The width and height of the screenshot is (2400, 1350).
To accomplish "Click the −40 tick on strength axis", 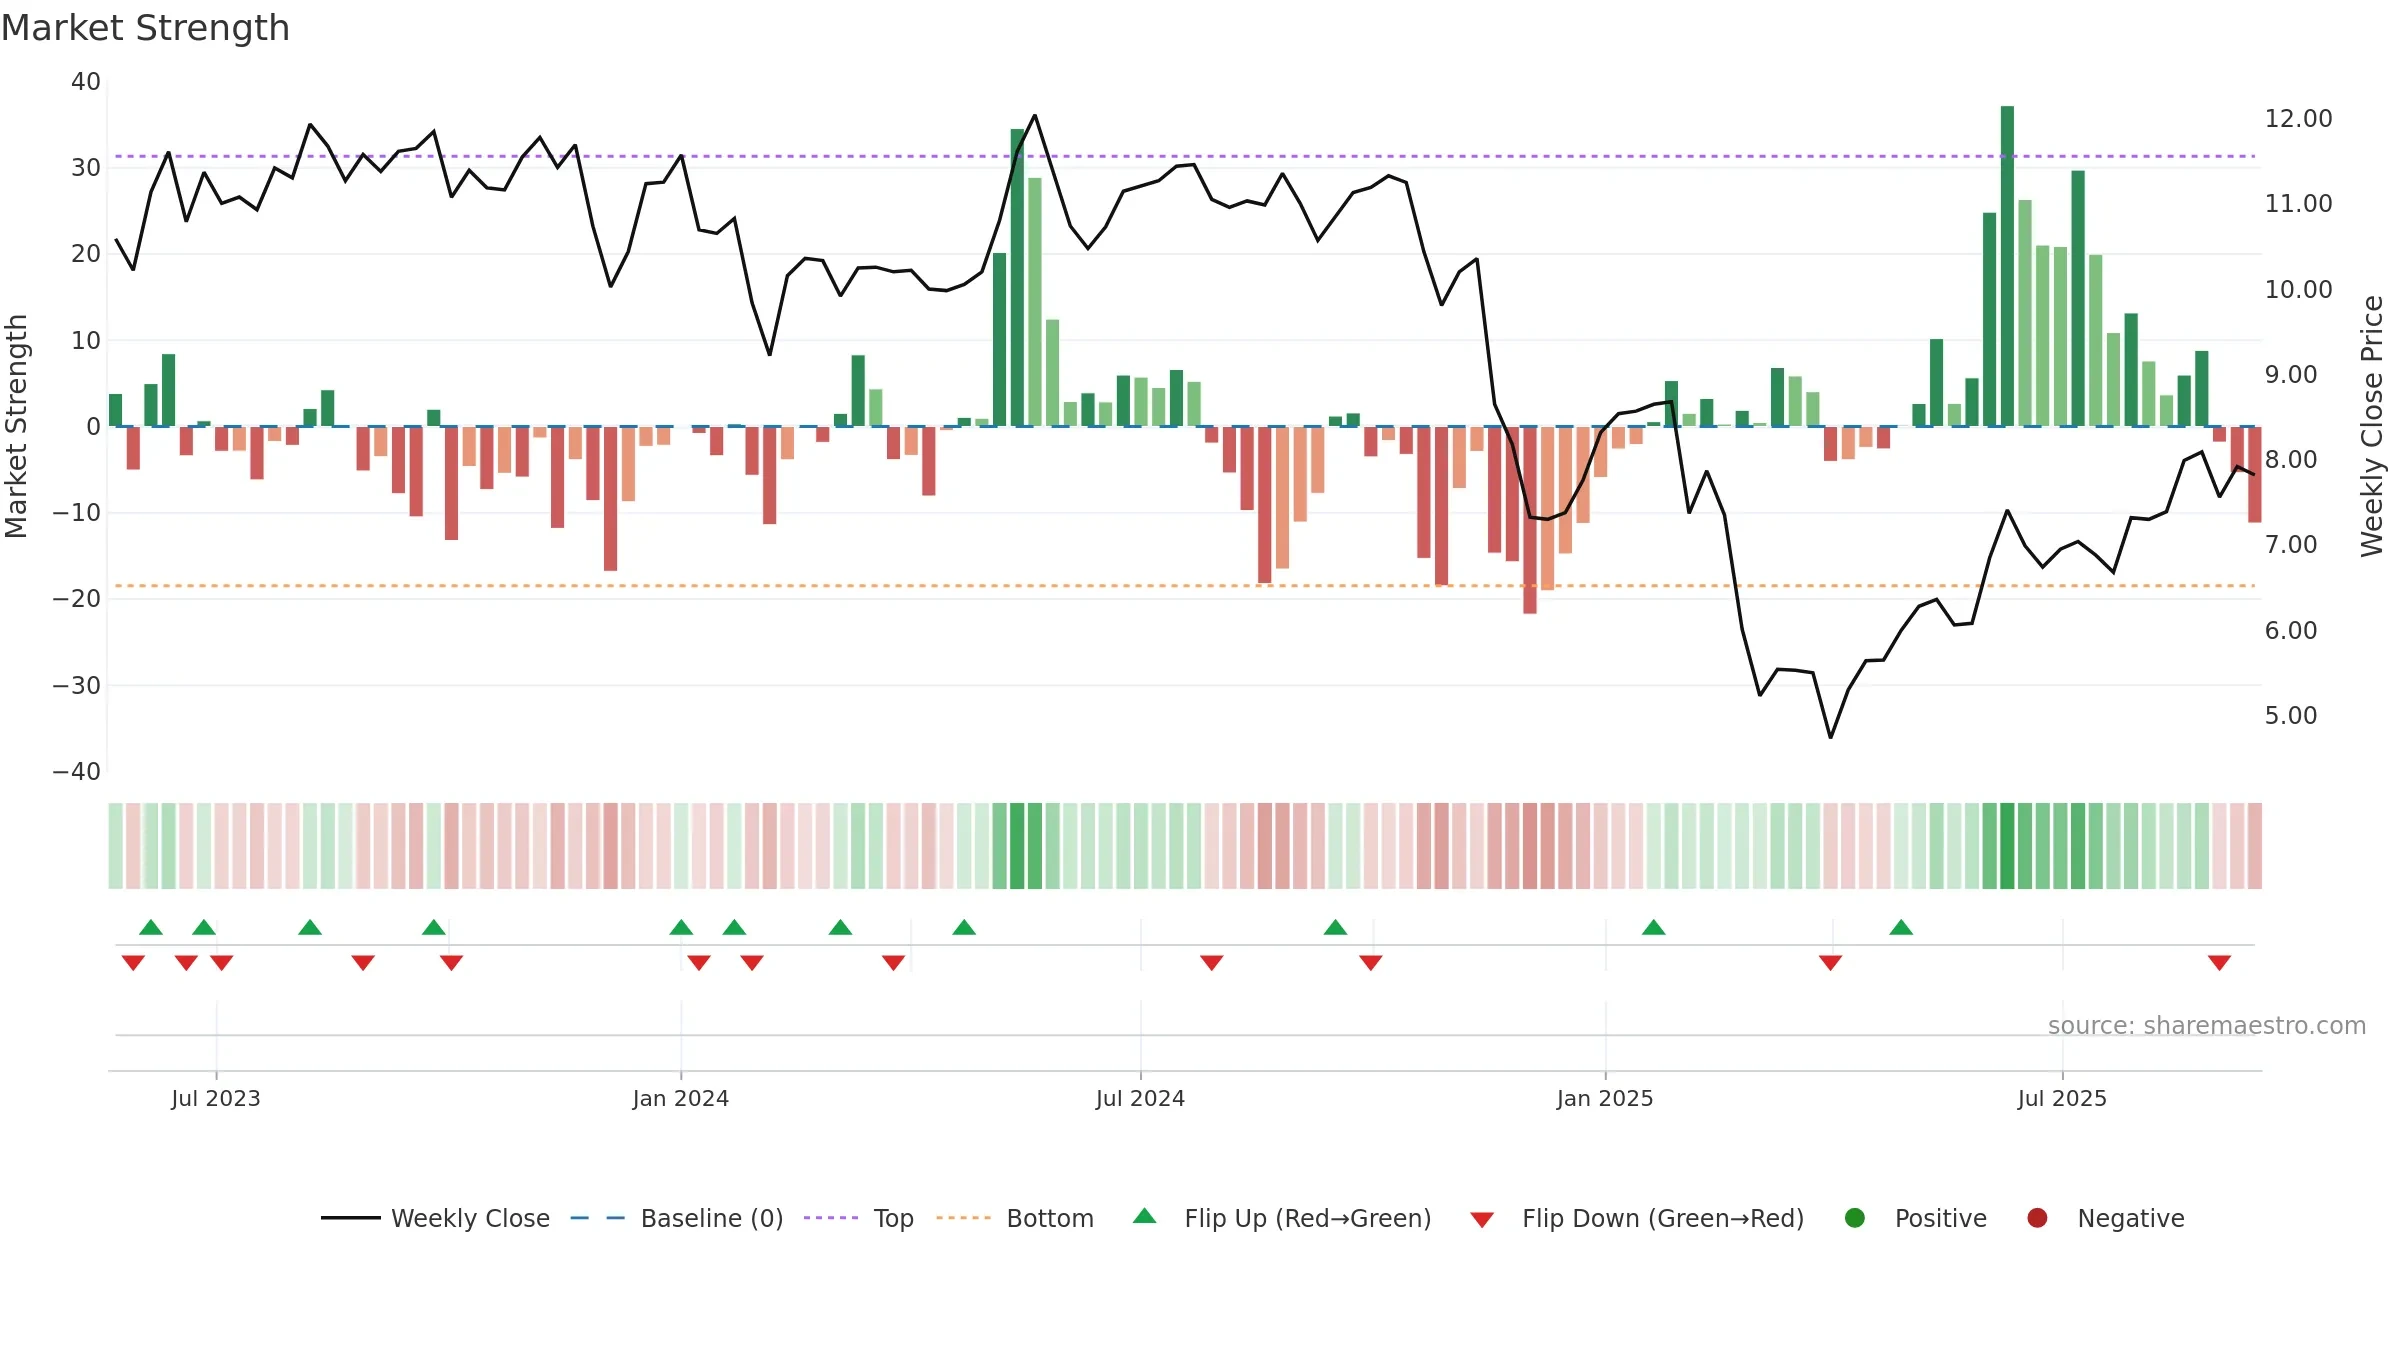I will pyautogui.click(x=77, y=772).
